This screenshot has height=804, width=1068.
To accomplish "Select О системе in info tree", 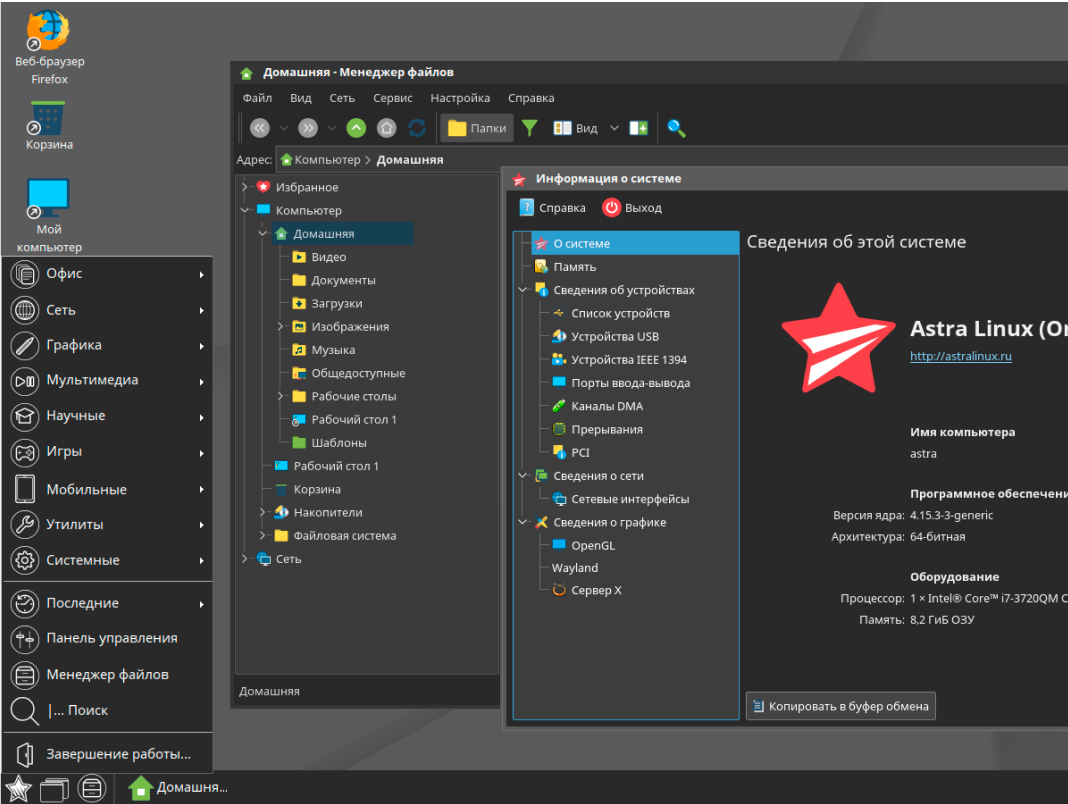I will (635, 243).
